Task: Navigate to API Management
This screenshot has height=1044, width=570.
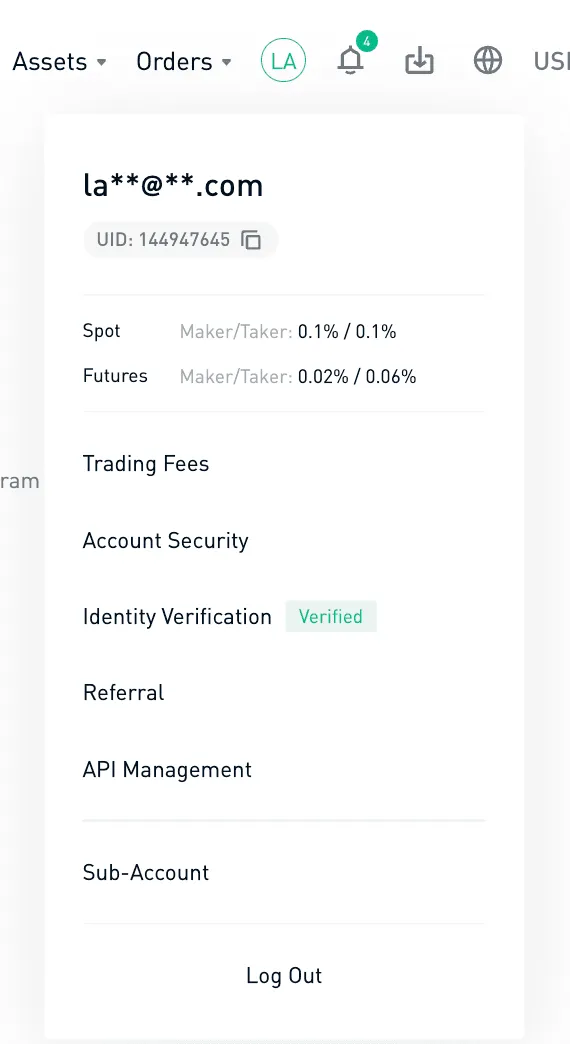Action: (x=167, y=770)
